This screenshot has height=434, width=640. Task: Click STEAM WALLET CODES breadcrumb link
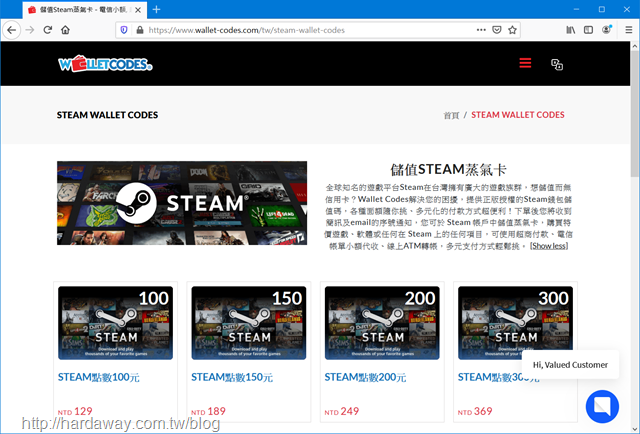(518, 115)
